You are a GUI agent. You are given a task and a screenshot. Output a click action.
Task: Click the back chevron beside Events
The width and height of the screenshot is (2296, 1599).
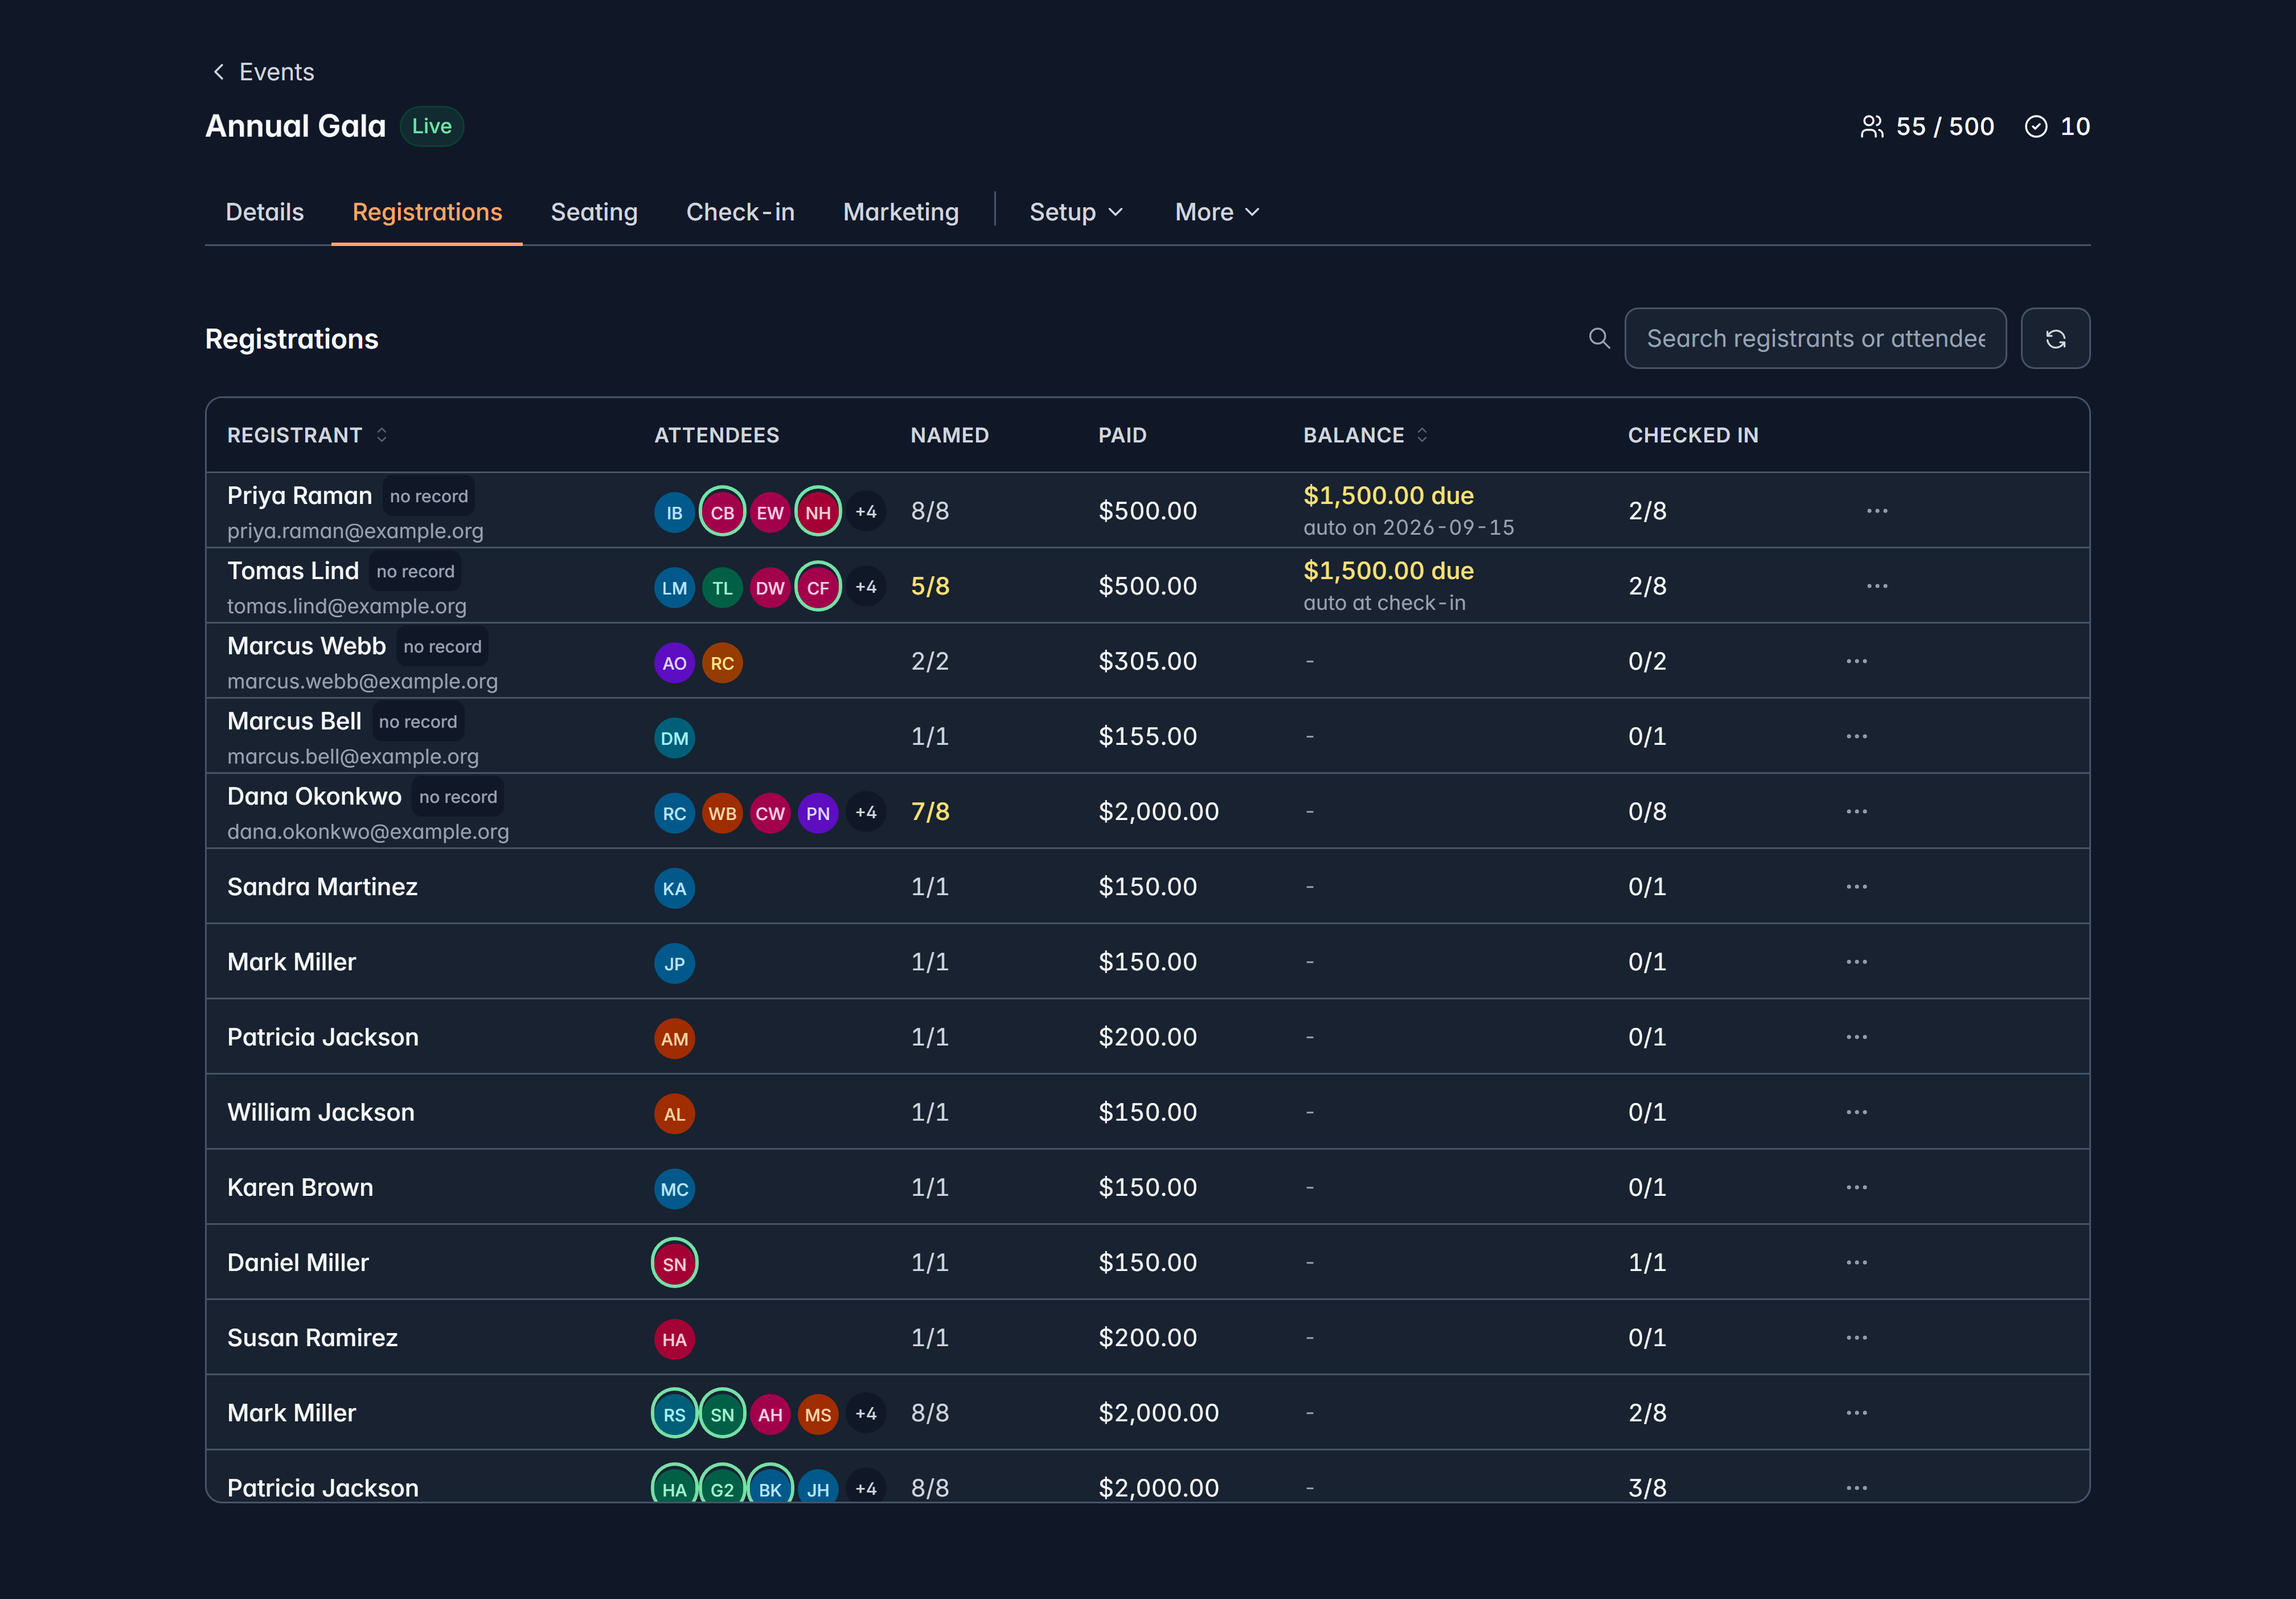(x=219, y=72)
